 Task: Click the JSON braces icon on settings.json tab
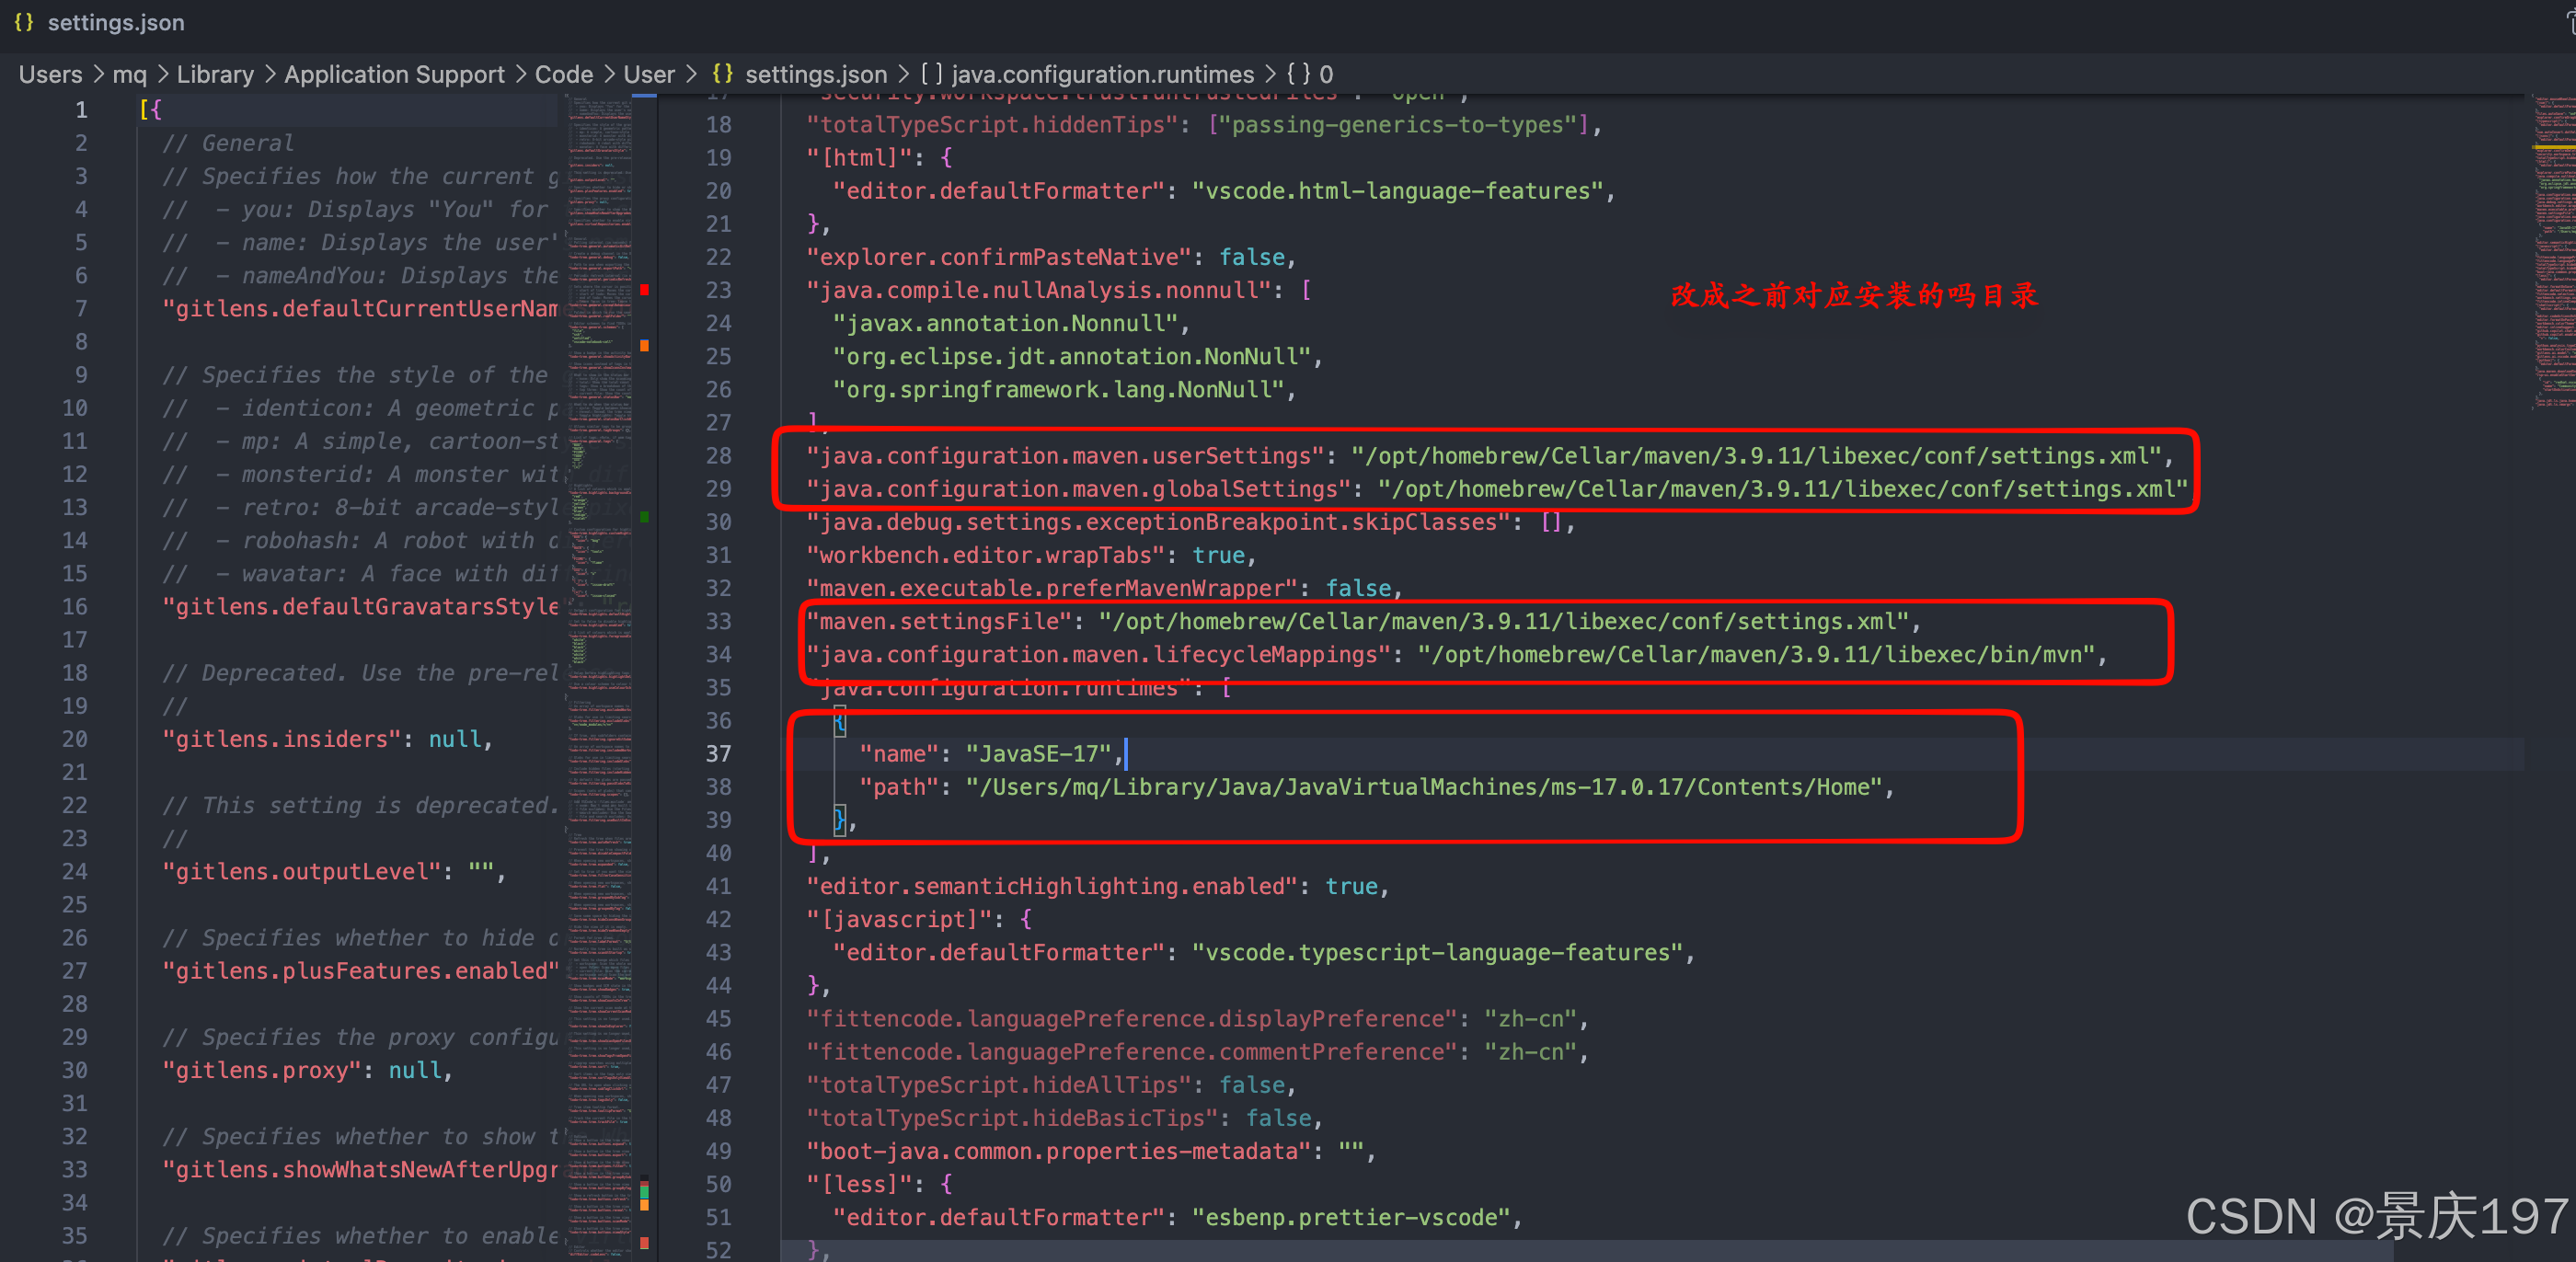[24, 22]
